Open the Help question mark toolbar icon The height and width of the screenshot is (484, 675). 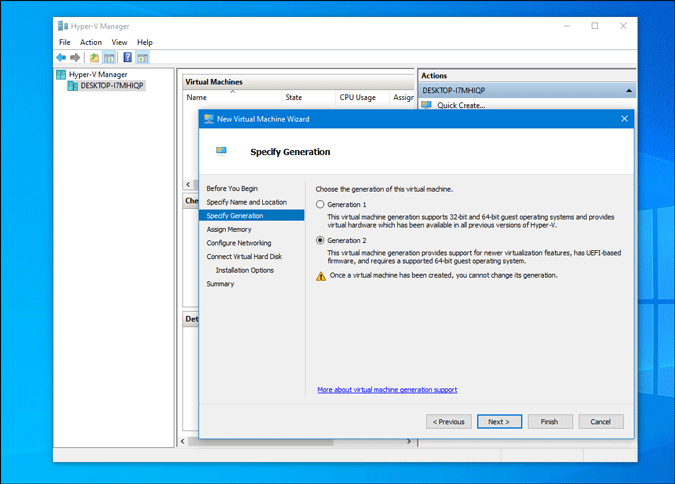(x=127, y=57)
